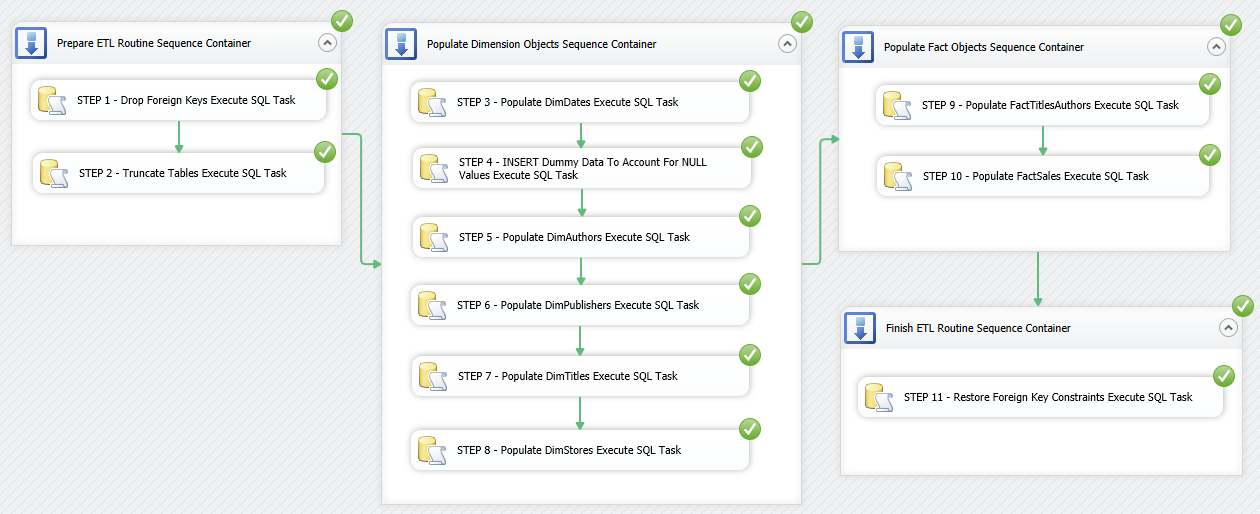Click the SQL task icon for STEP 10

pyautogui.click(x=898, y=177)
